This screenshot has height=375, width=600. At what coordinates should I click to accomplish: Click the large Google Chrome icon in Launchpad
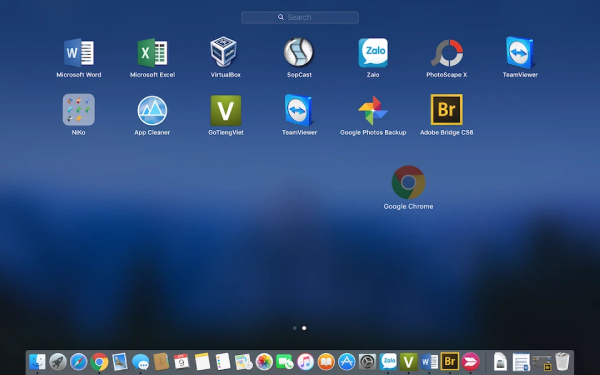coord(408,183)
